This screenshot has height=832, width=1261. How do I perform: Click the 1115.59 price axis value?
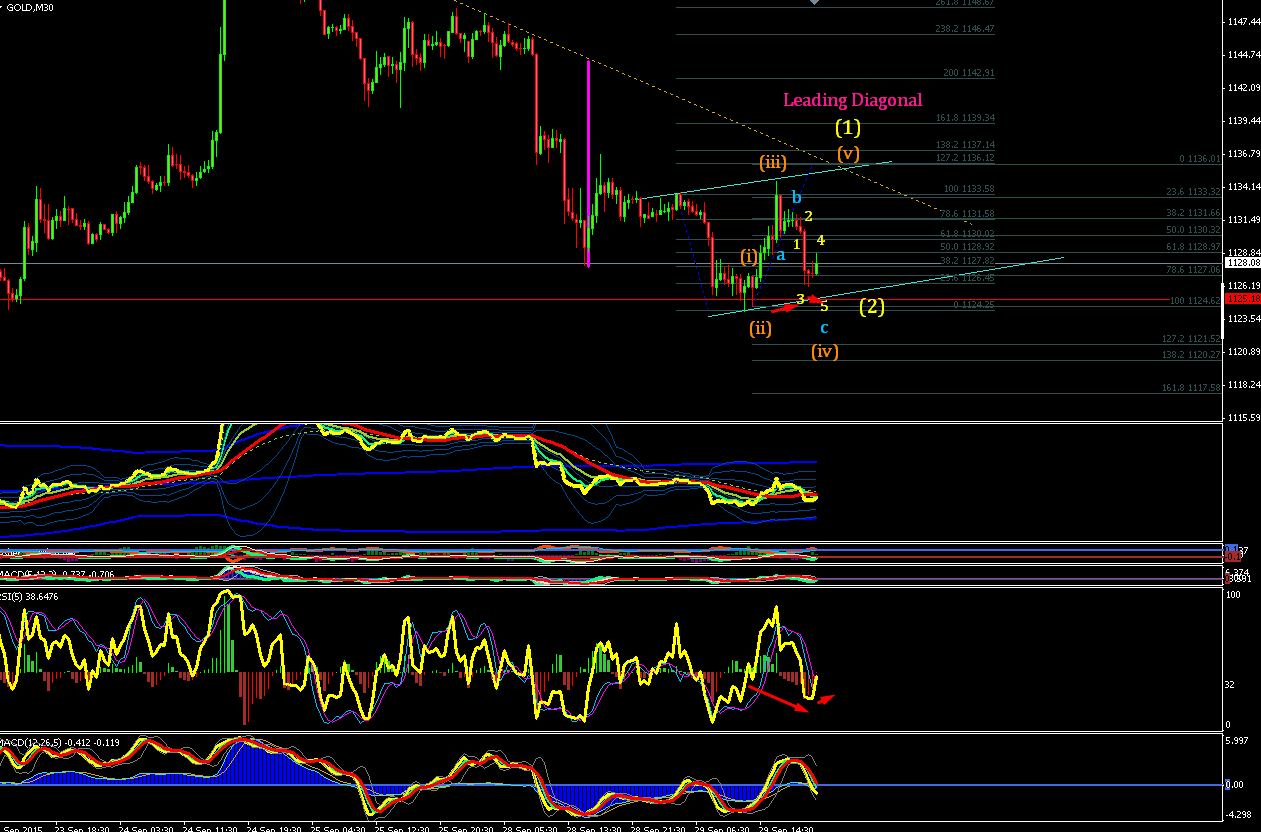1243,417
